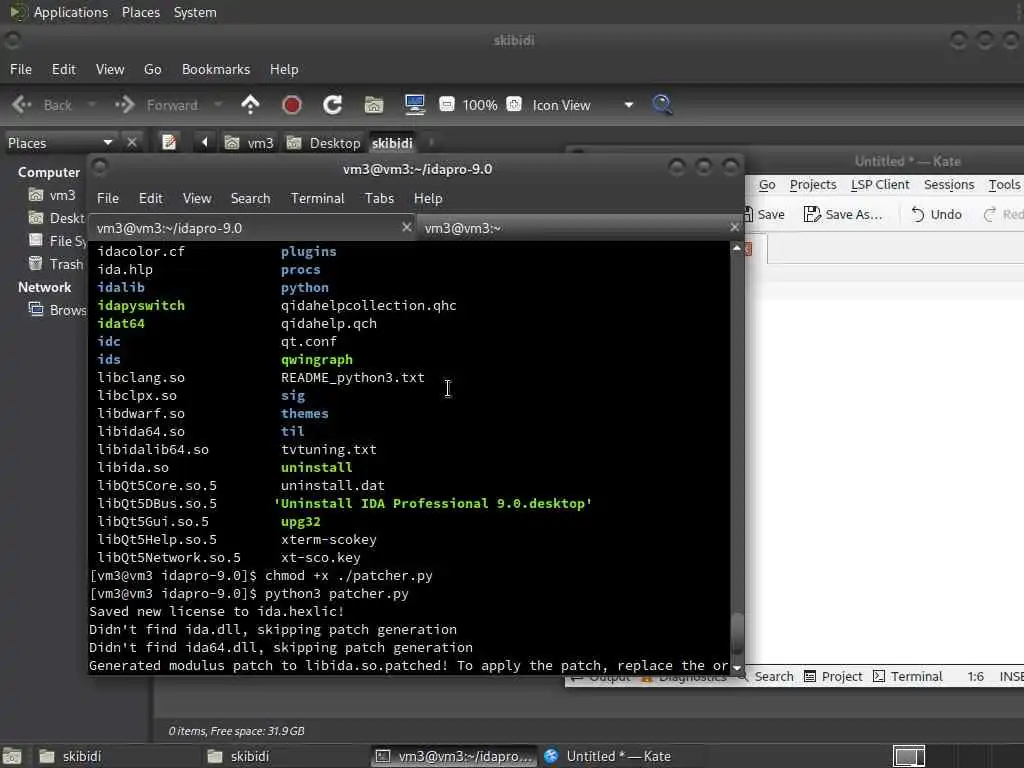Click terminal scrollbar down arrow
1024x768 pixels.
737,668
